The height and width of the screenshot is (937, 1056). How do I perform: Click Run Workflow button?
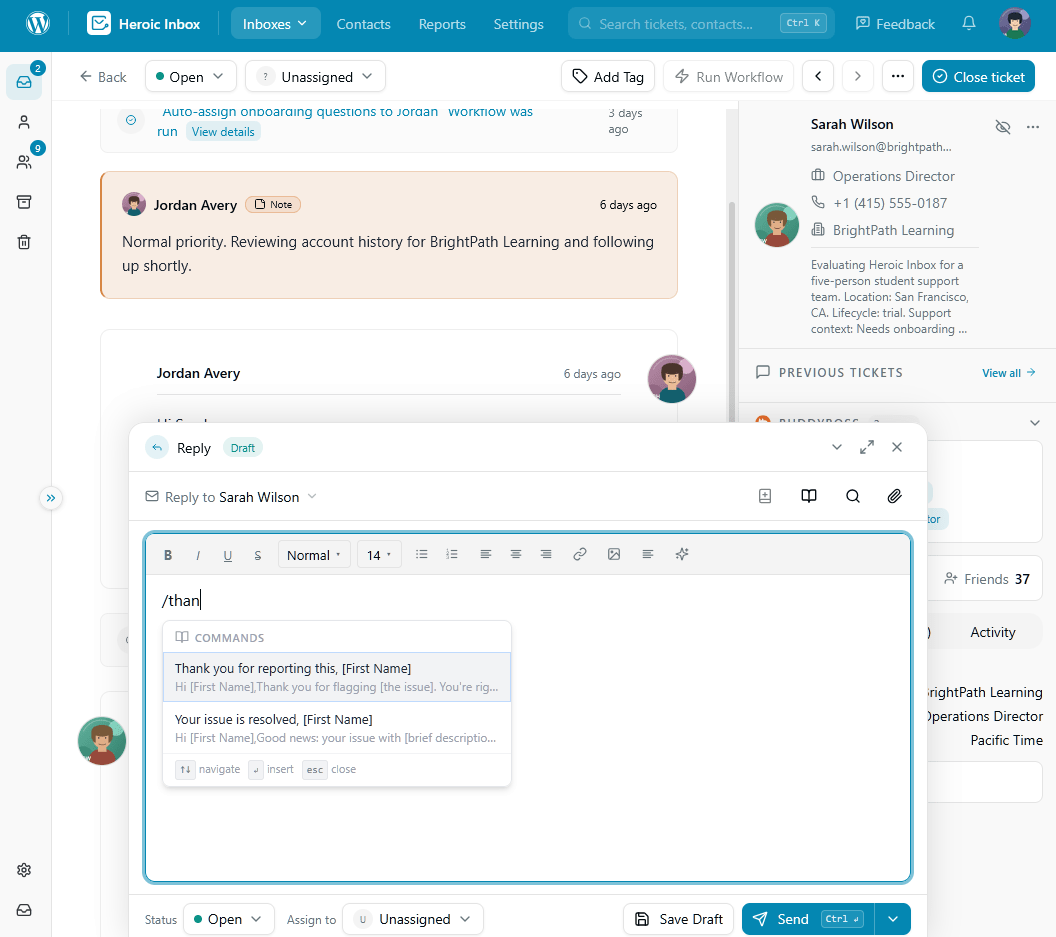pos(728,76)
